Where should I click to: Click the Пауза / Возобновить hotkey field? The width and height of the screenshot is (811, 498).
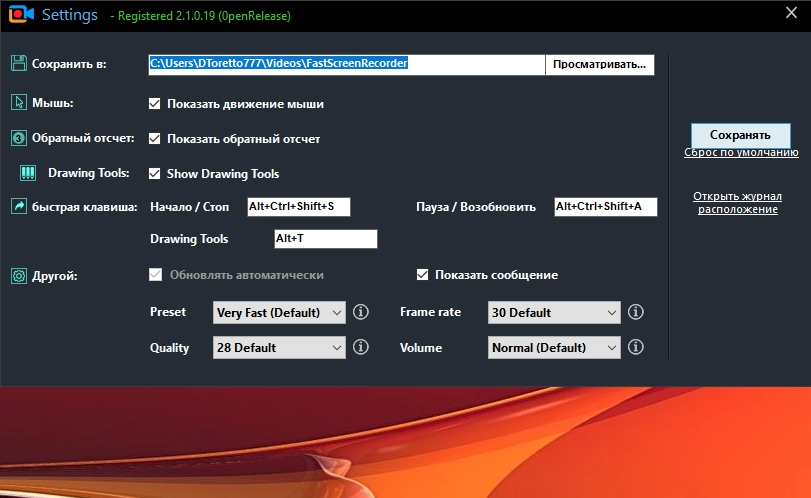(606, 206)
